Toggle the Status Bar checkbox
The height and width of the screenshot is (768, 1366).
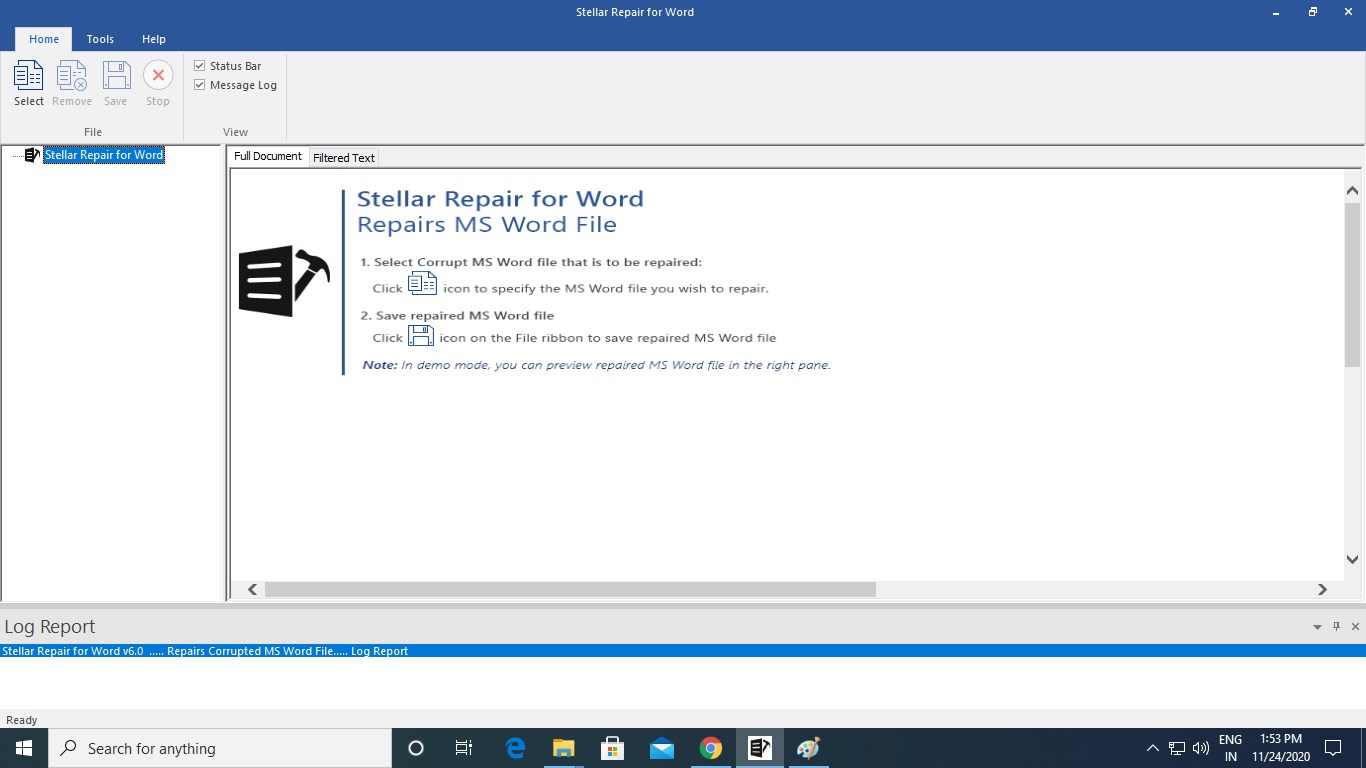point(199,66)
